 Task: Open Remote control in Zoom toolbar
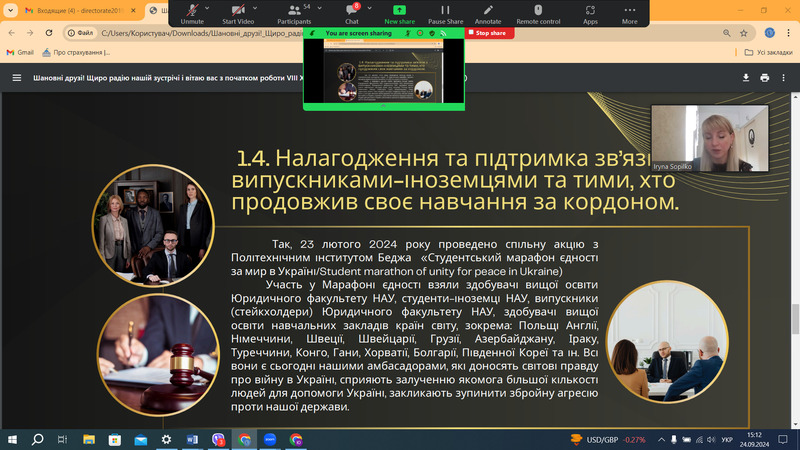point(538,12)
